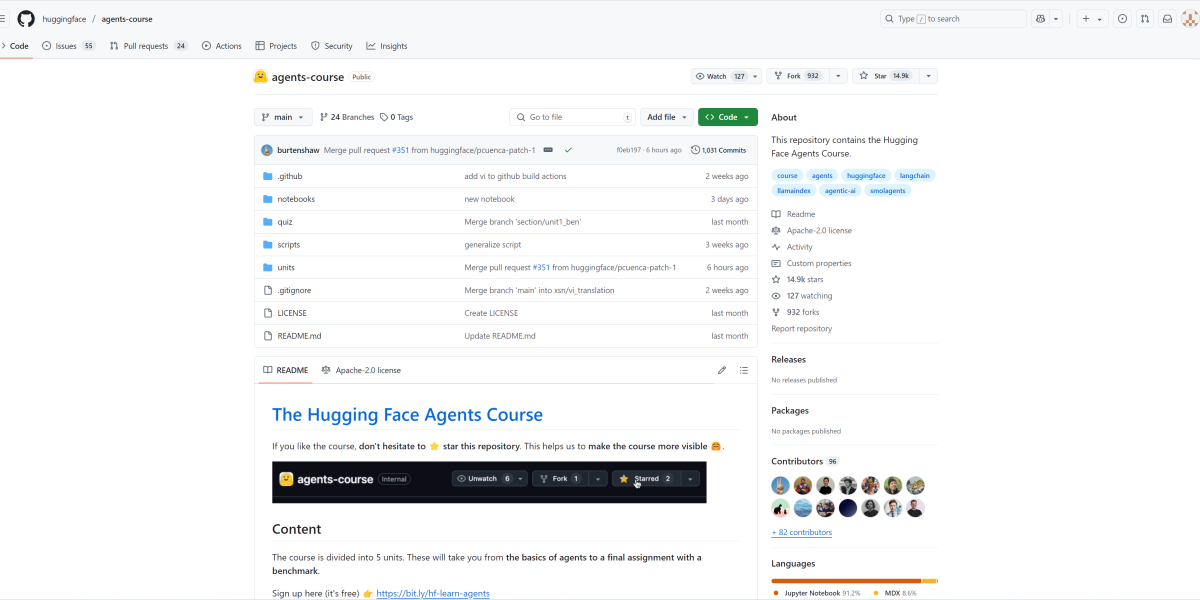1200x600 pixels.
Task: Expand the Star lists dropdown arrow
Action: coord(928,76)
